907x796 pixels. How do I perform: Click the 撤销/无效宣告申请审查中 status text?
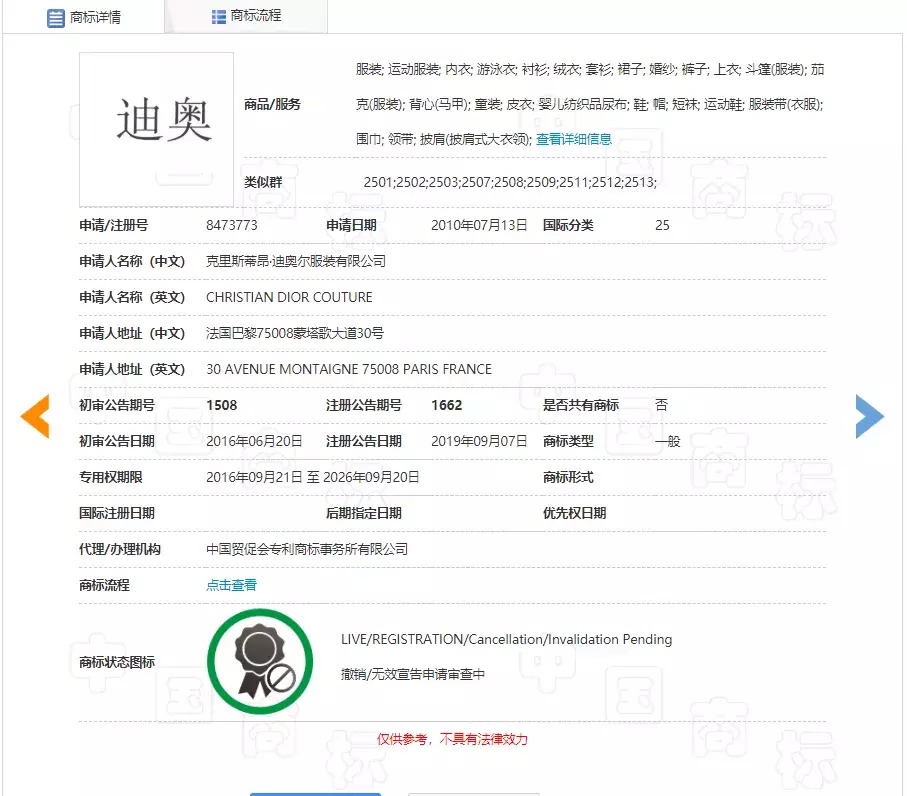(413, 674)
